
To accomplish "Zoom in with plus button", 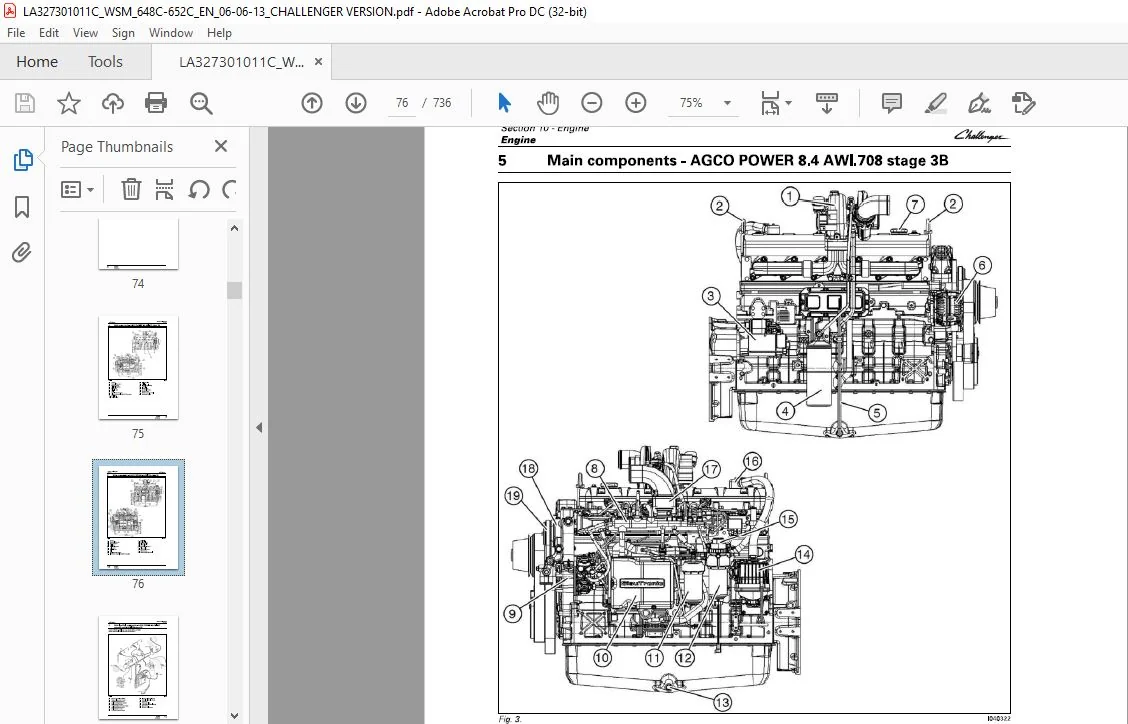I will pyautogui.click(x=635, y=103).
